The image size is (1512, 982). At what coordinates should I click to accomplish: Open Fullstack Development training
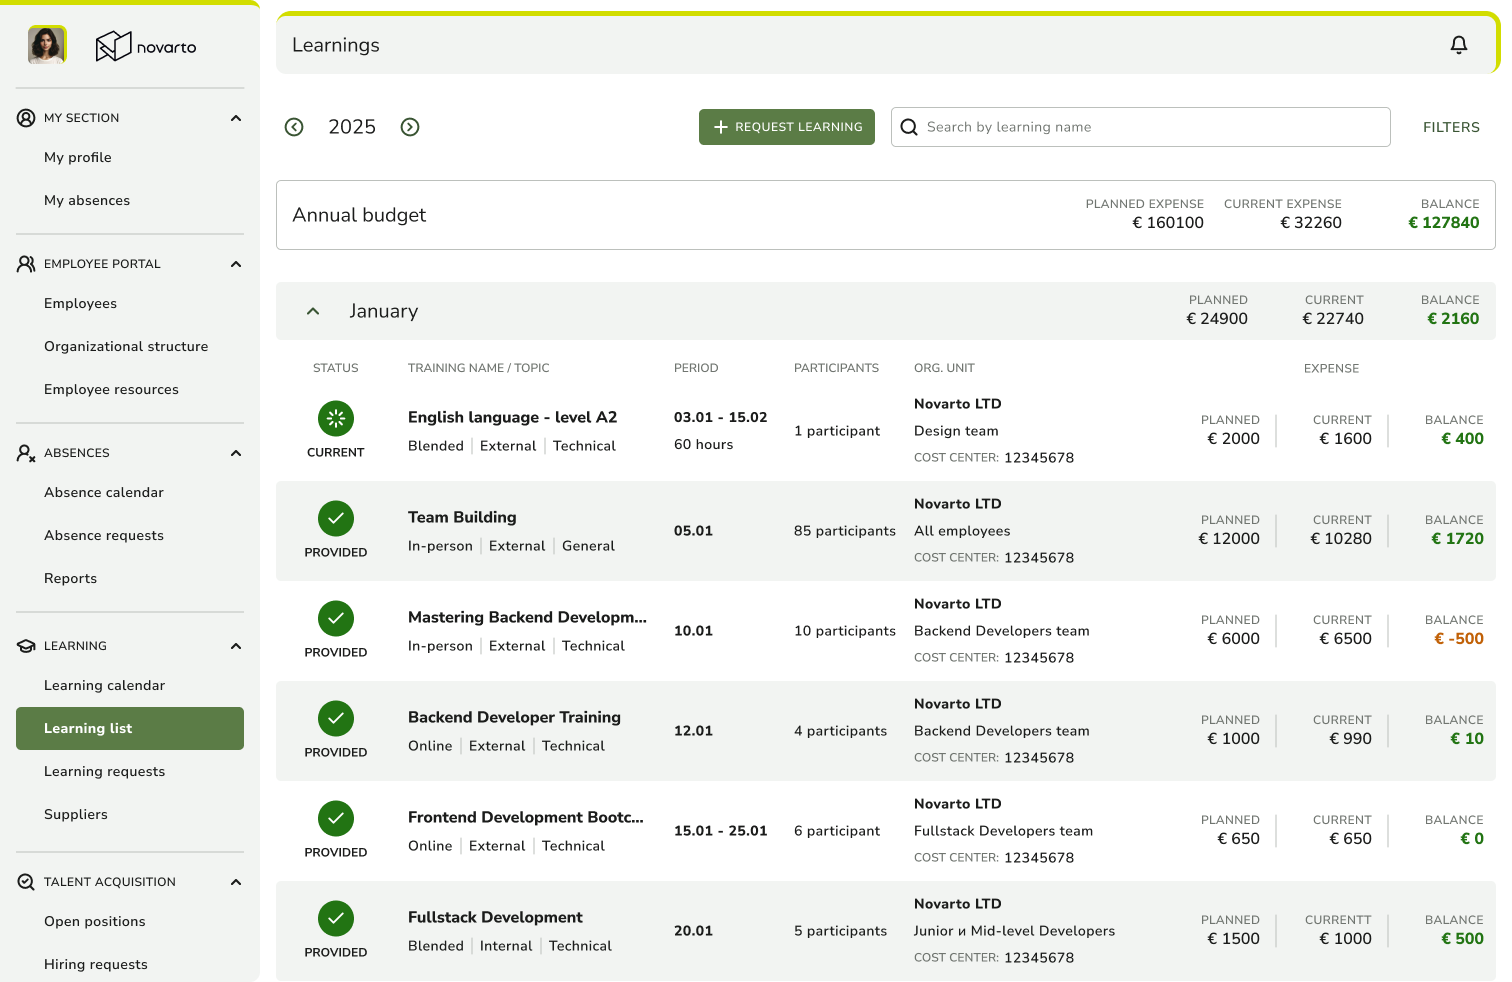(x=495, y=917)
